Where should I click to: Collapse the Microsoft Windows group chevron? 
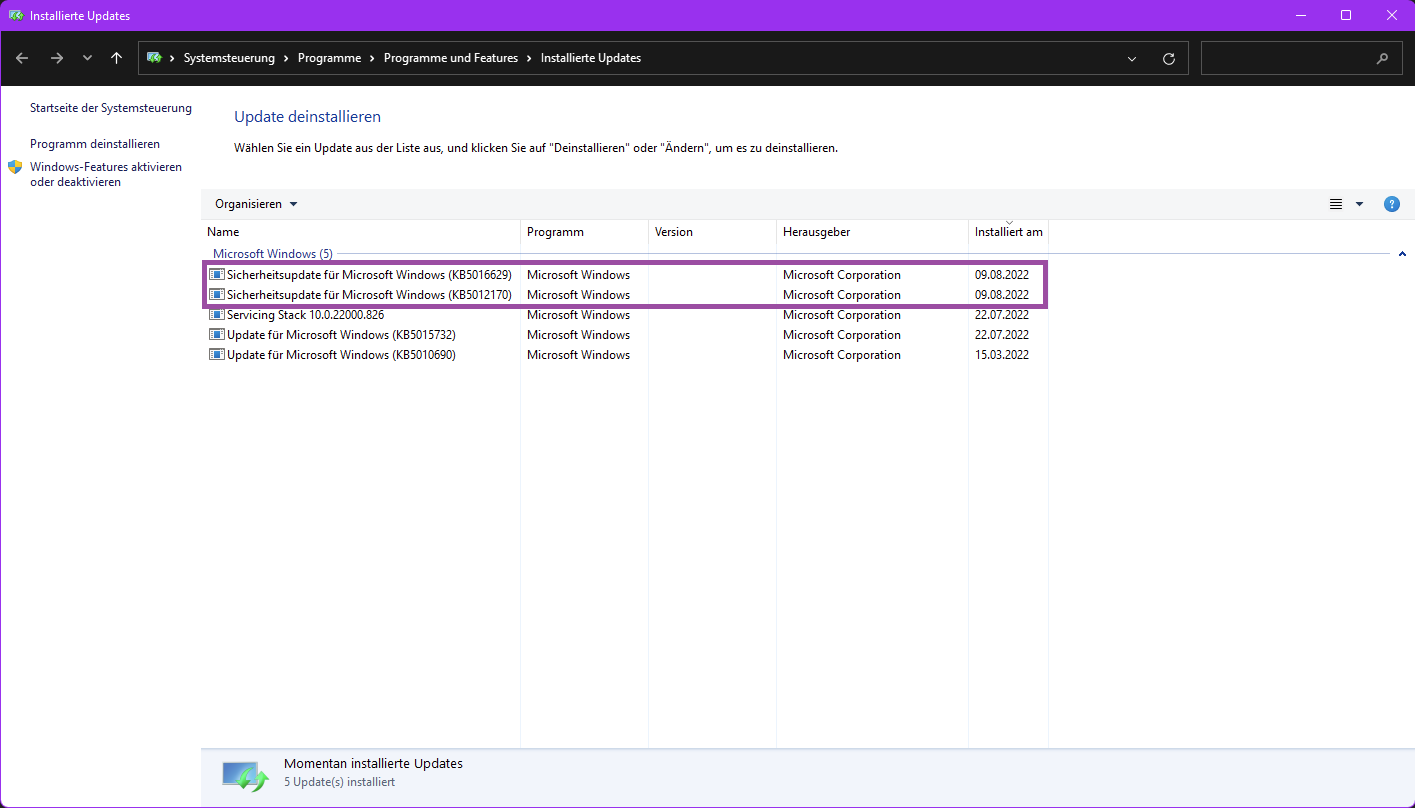[x=1402, y=254]
